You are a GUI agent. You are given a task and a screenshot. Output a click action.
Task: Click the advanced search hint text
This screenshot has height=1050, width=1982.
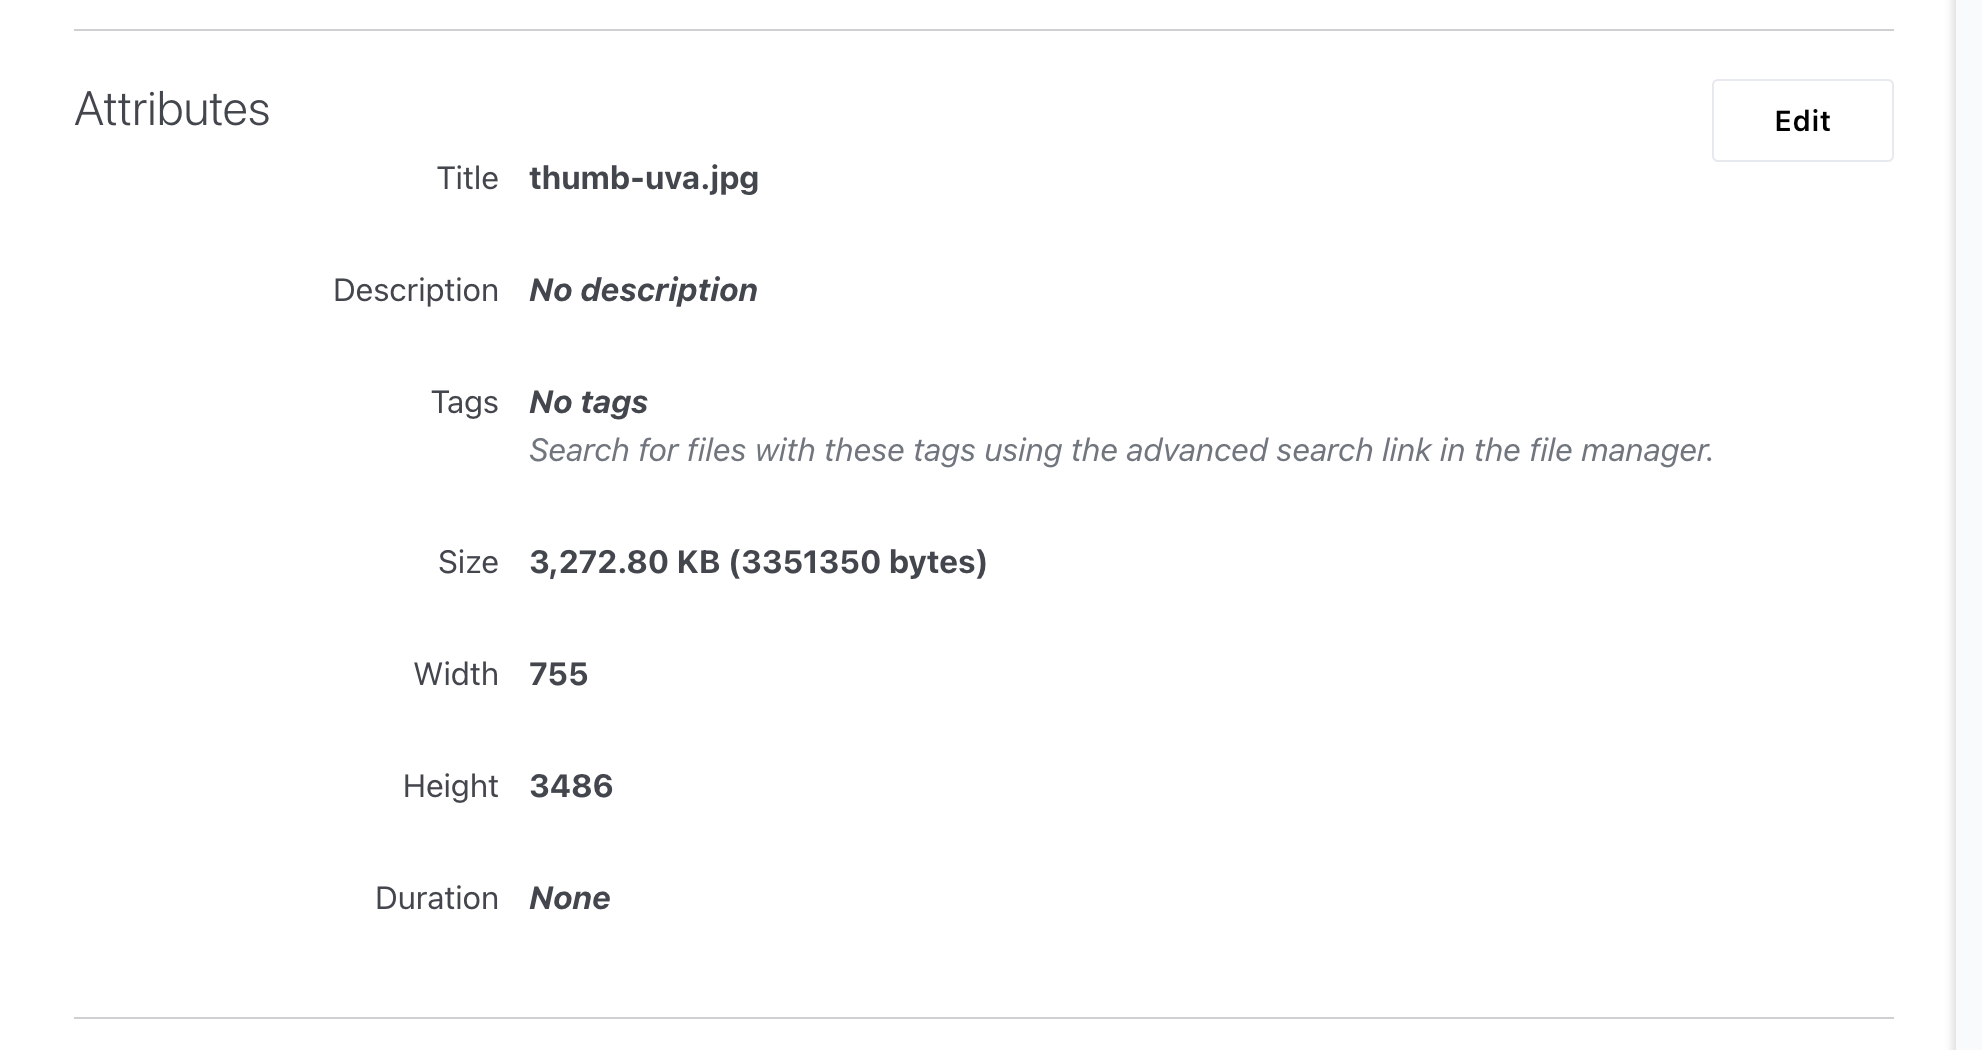[x=1121, y=450]
